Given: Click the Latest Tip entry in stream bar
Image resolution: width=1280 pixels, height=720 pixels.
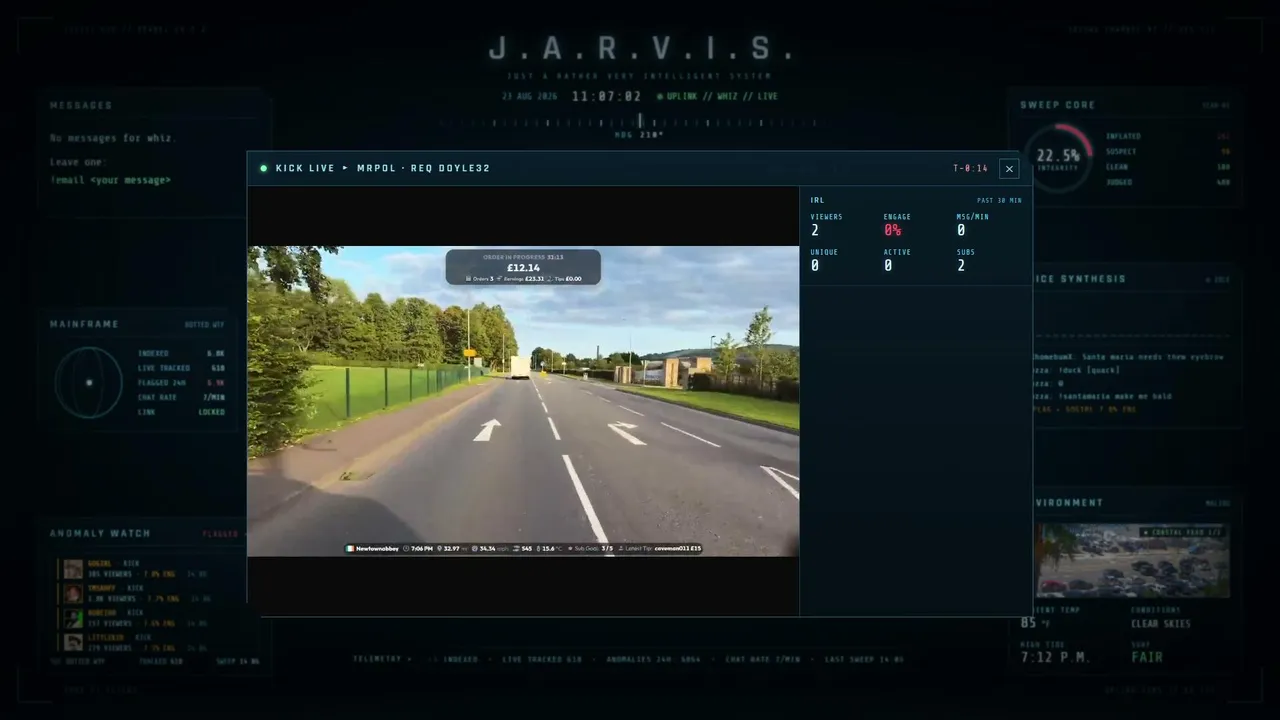Looking at the screenshot, I should click(660, 549).
